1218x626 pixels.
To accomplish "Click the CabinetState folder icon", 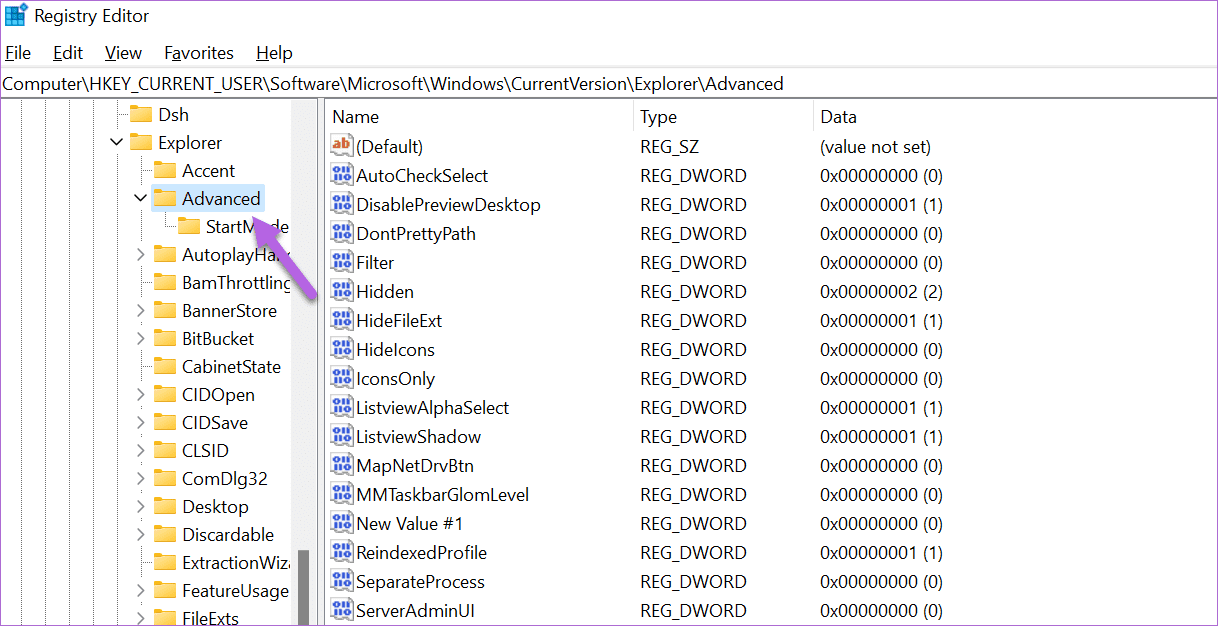I will (x=165, y=367).
